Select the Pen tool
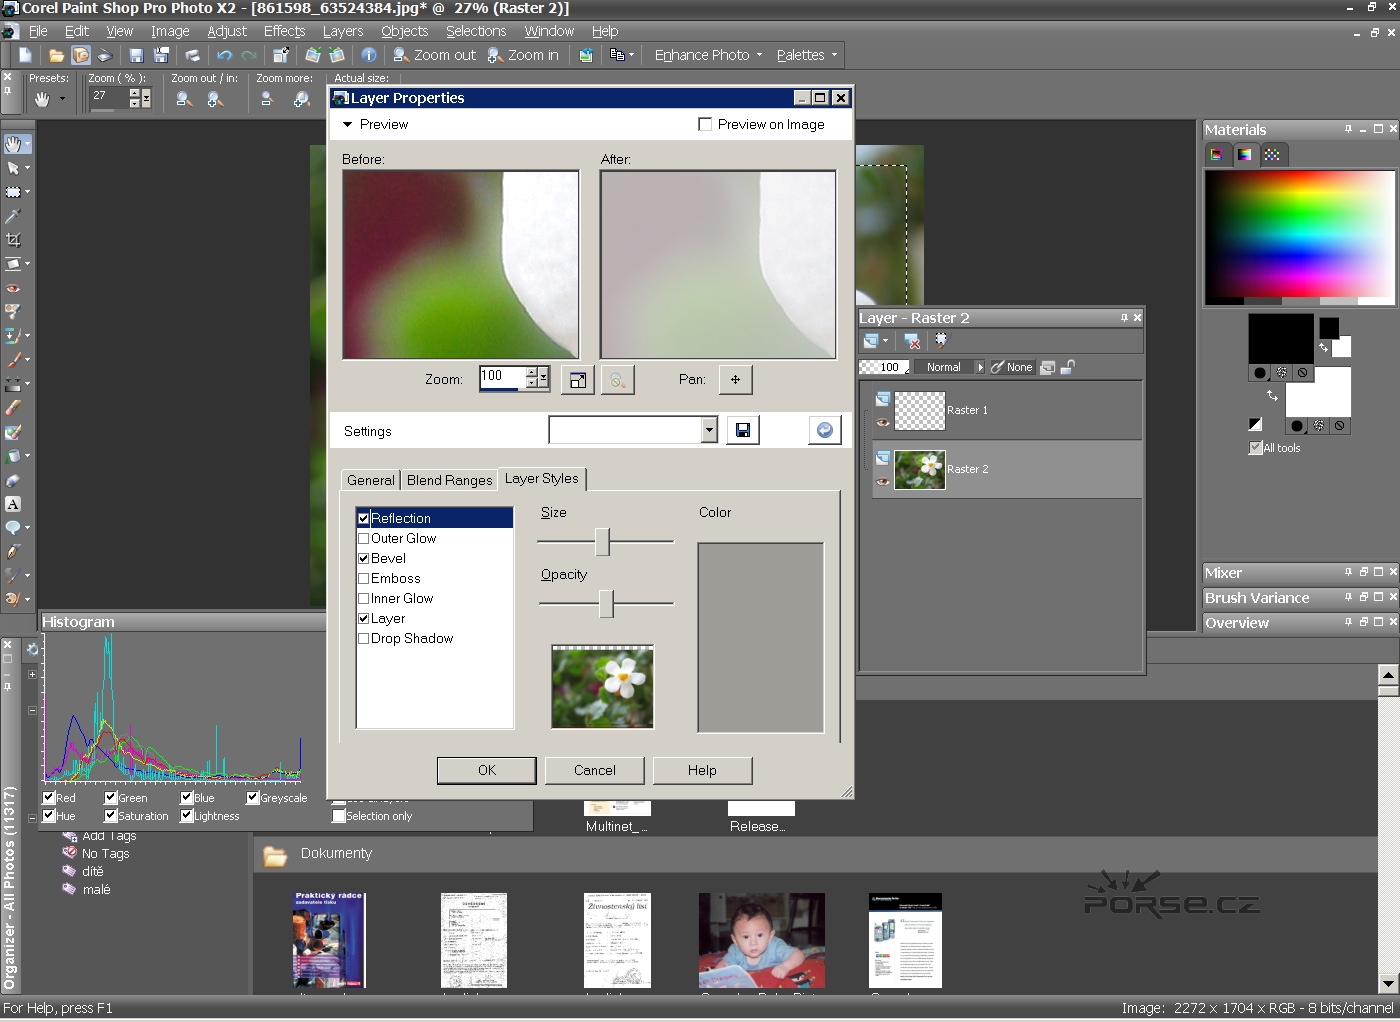This screenshot has height=1022, width=1400. click(13, 552)
